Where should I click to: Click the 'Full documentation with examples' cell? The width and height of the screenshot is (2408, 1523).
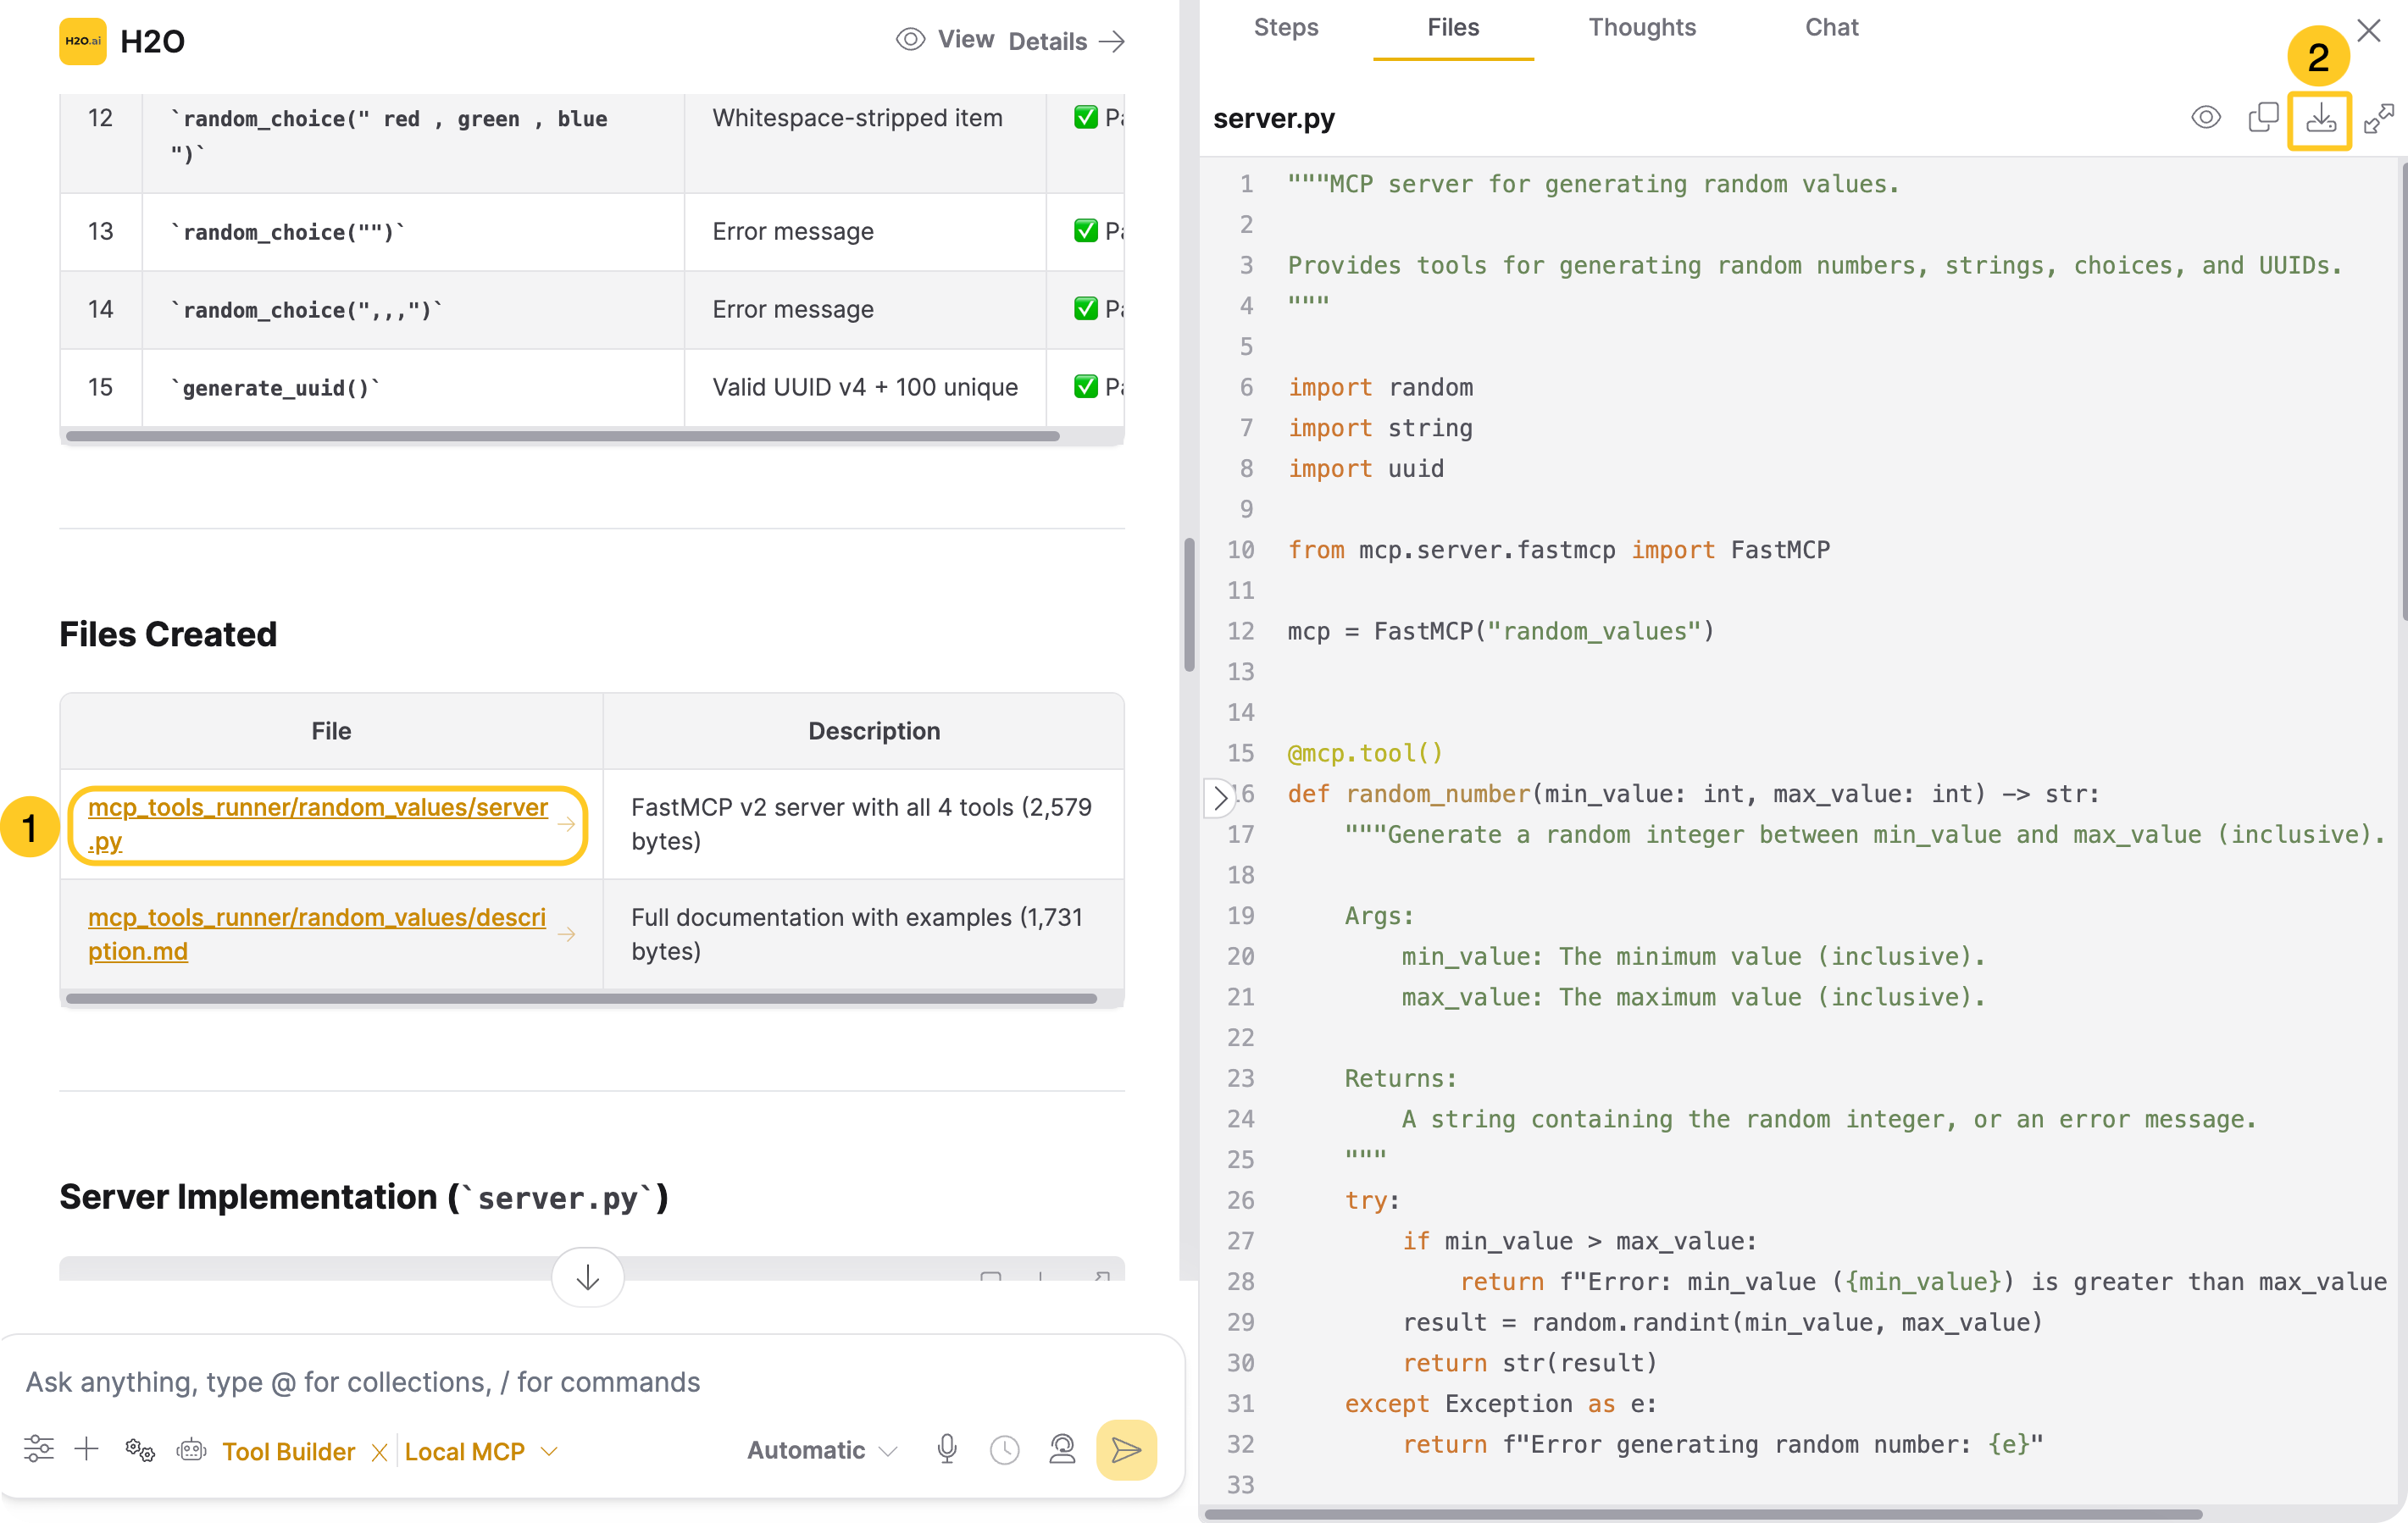863,934
